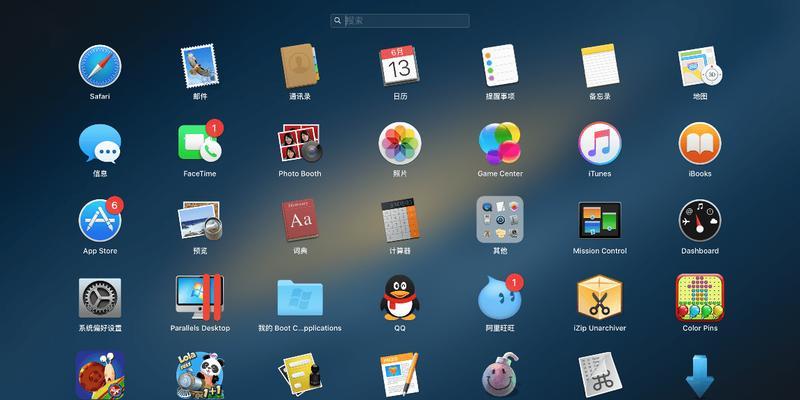The image size is (800, 400).
Task: Launch the 预览 preview app
Action: pyautogui.click(x=200, y=220)
